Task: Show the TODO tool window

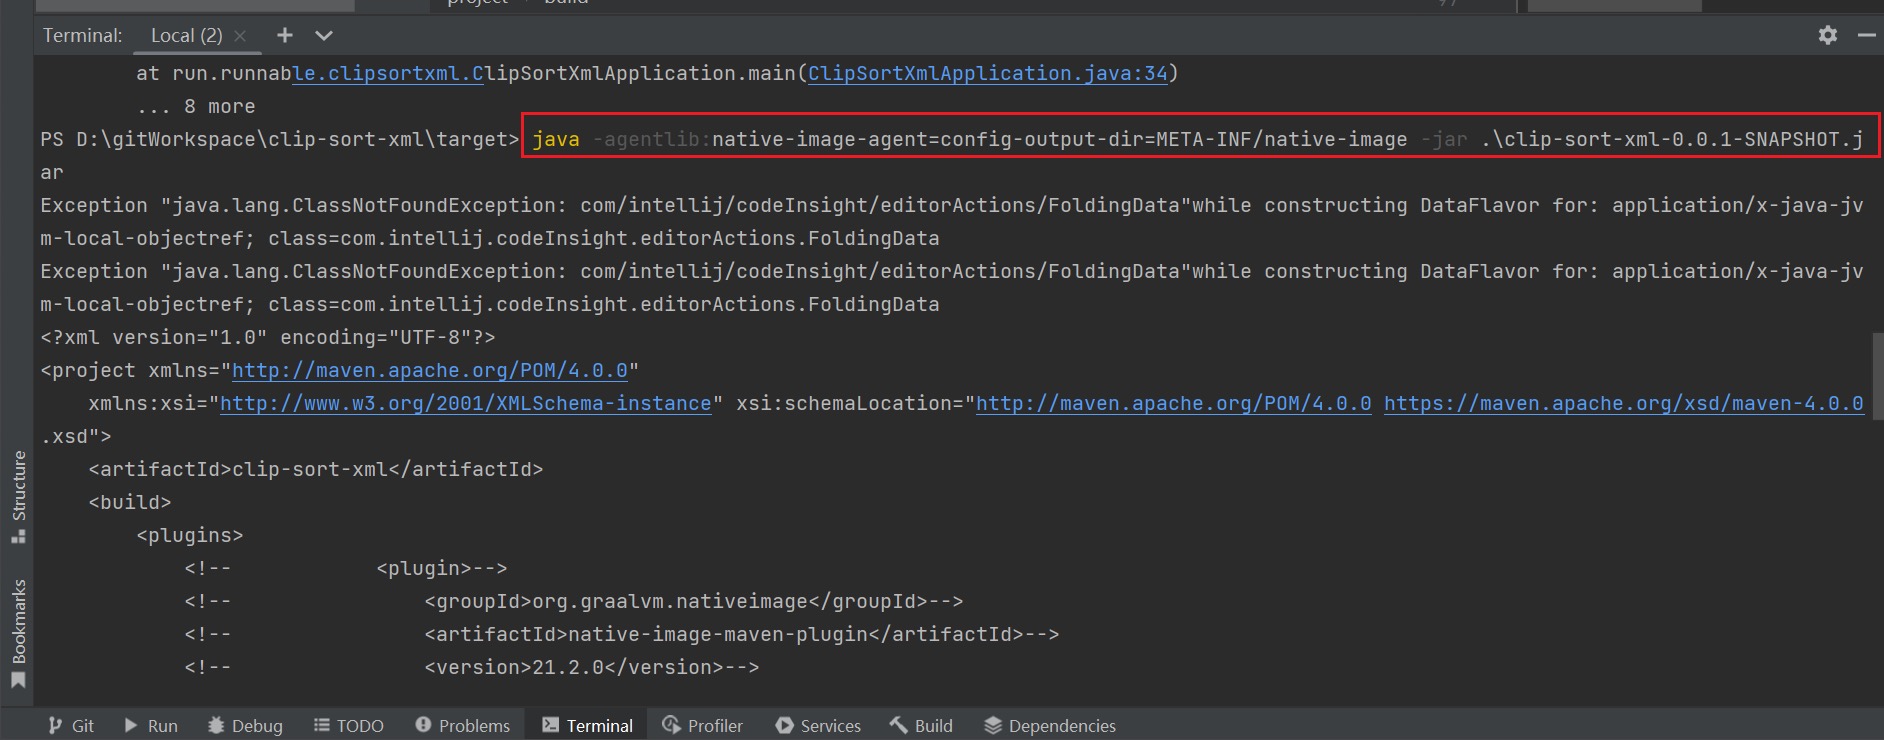Action: [349, 725]
